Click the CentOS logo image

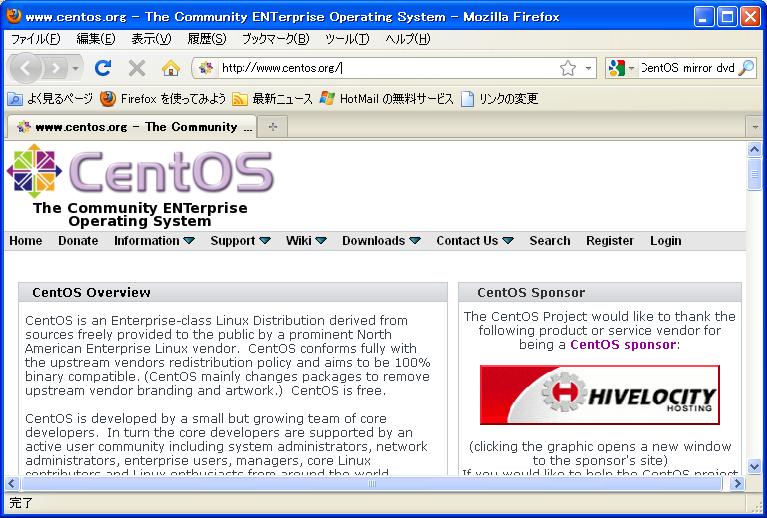coord(140,172)
